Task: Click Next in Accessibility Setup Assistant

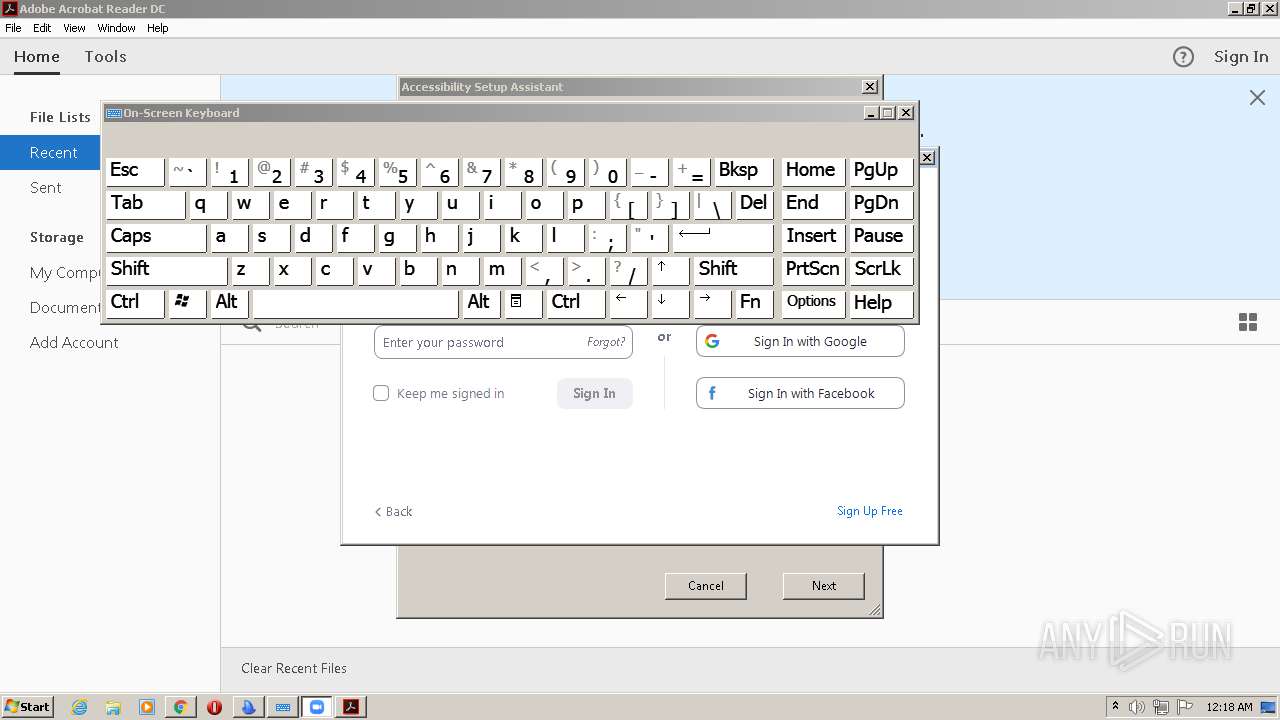Action: click(824, 586)
